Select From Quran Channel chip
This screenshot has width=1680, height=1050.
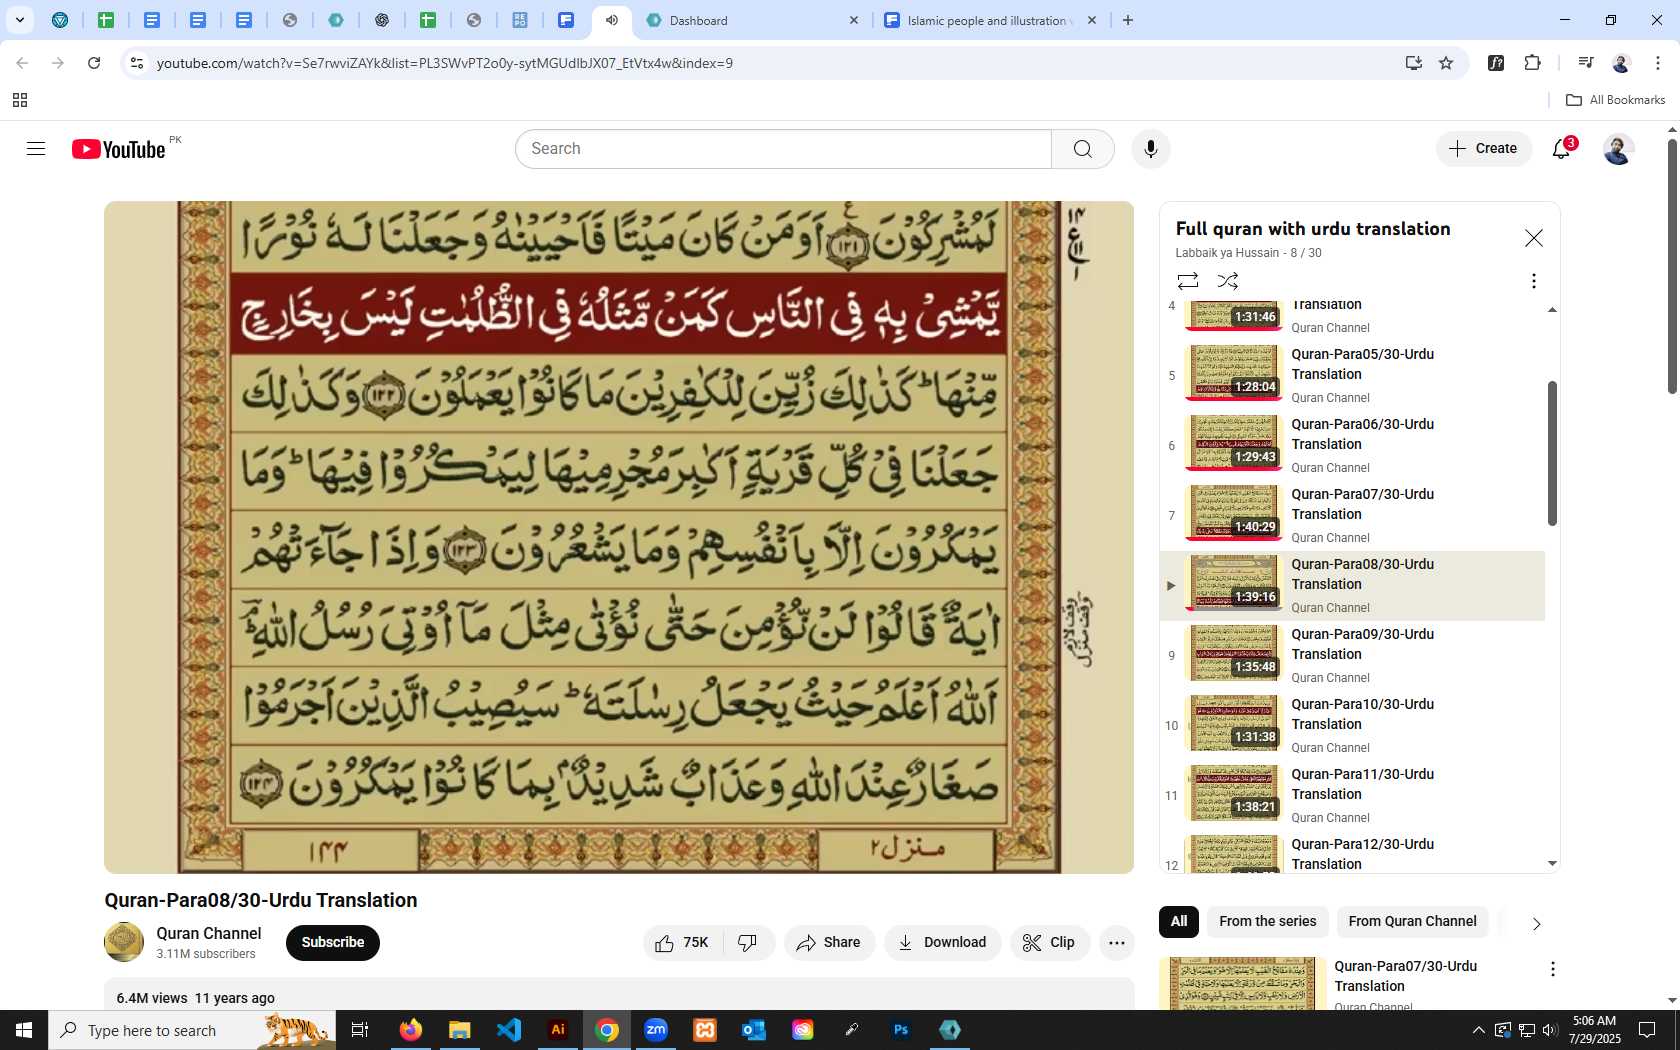(x=1412, y=922)
